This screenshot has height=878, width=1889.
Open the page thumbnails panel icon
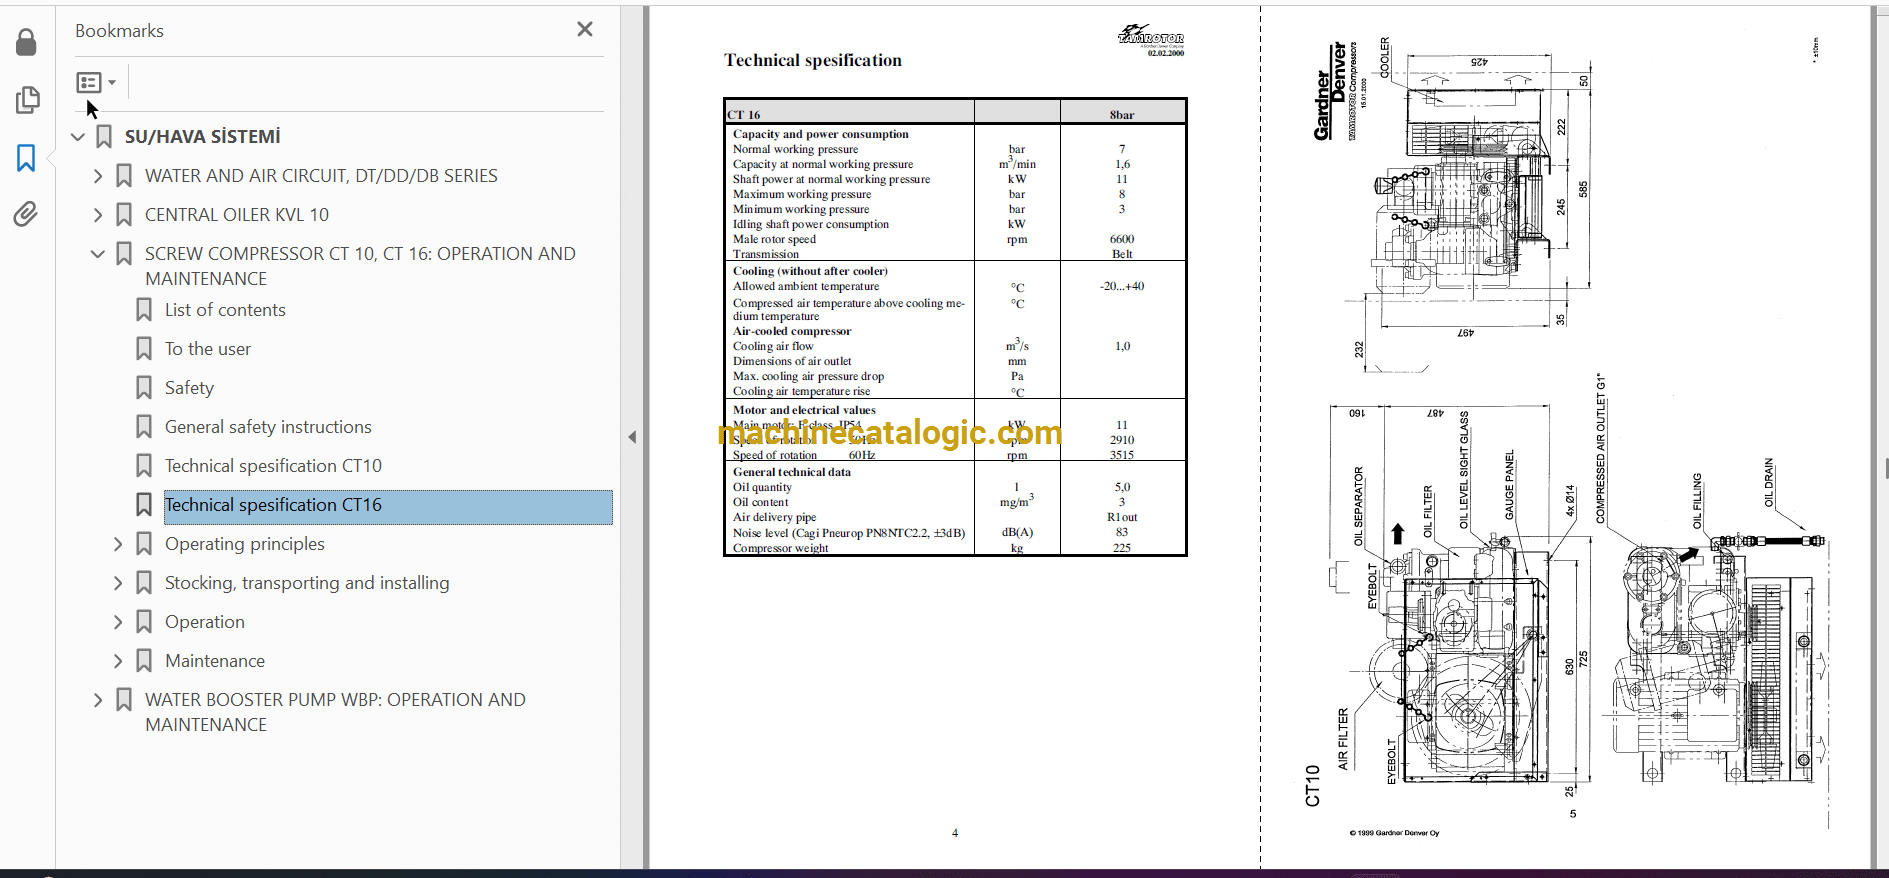[x=27, y=100]
